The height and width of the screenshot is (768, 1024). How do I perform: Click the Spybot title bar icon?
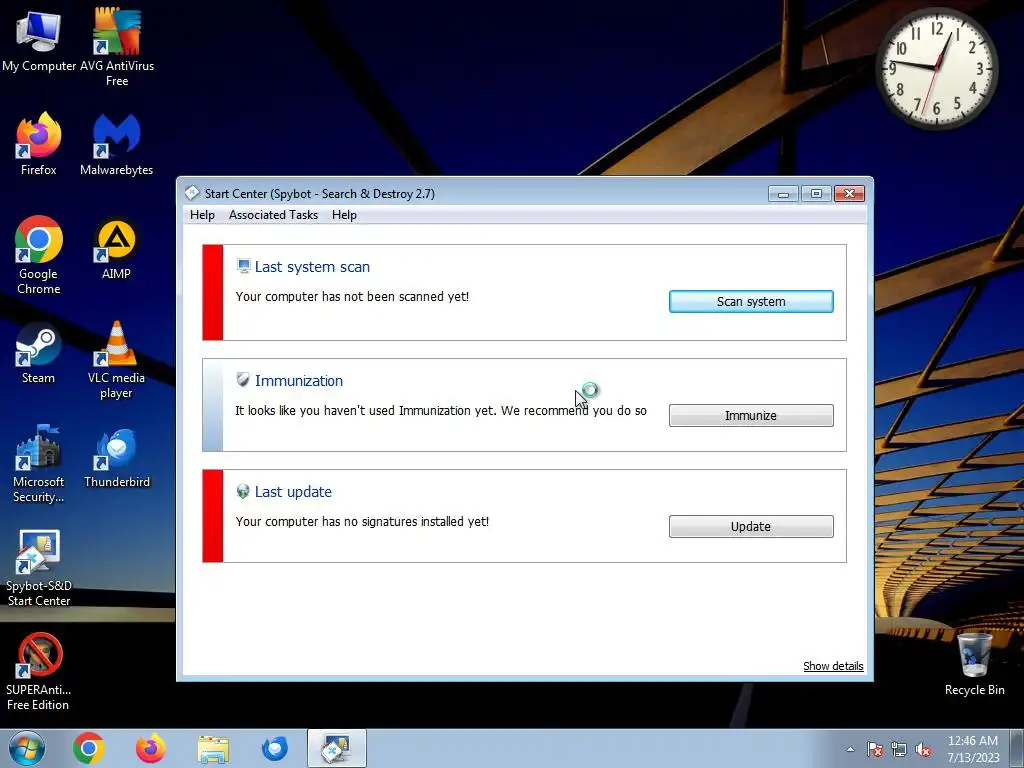[x=192, y=193]
